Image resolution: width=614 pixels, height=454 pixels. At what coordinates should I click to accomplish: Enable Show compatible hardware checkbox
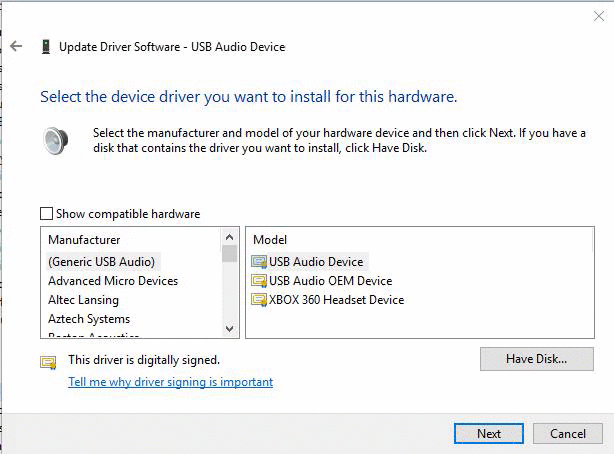pos(46,214)
